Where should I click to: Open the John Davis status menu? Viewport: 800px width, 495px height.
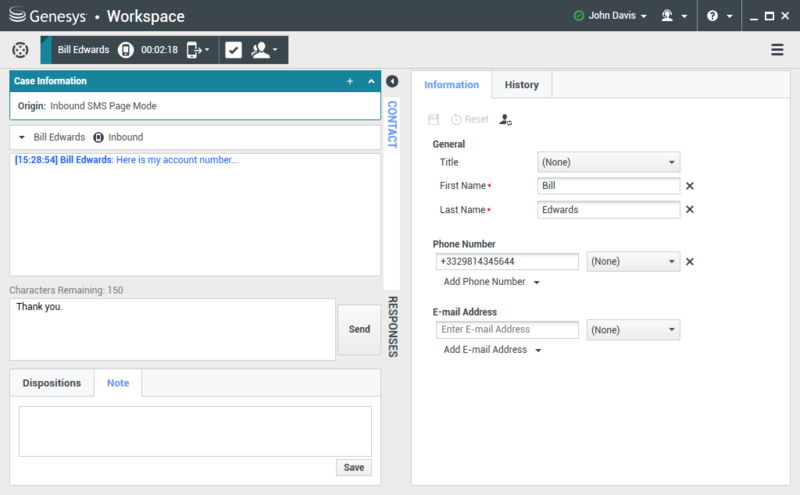tap(610, 17)
